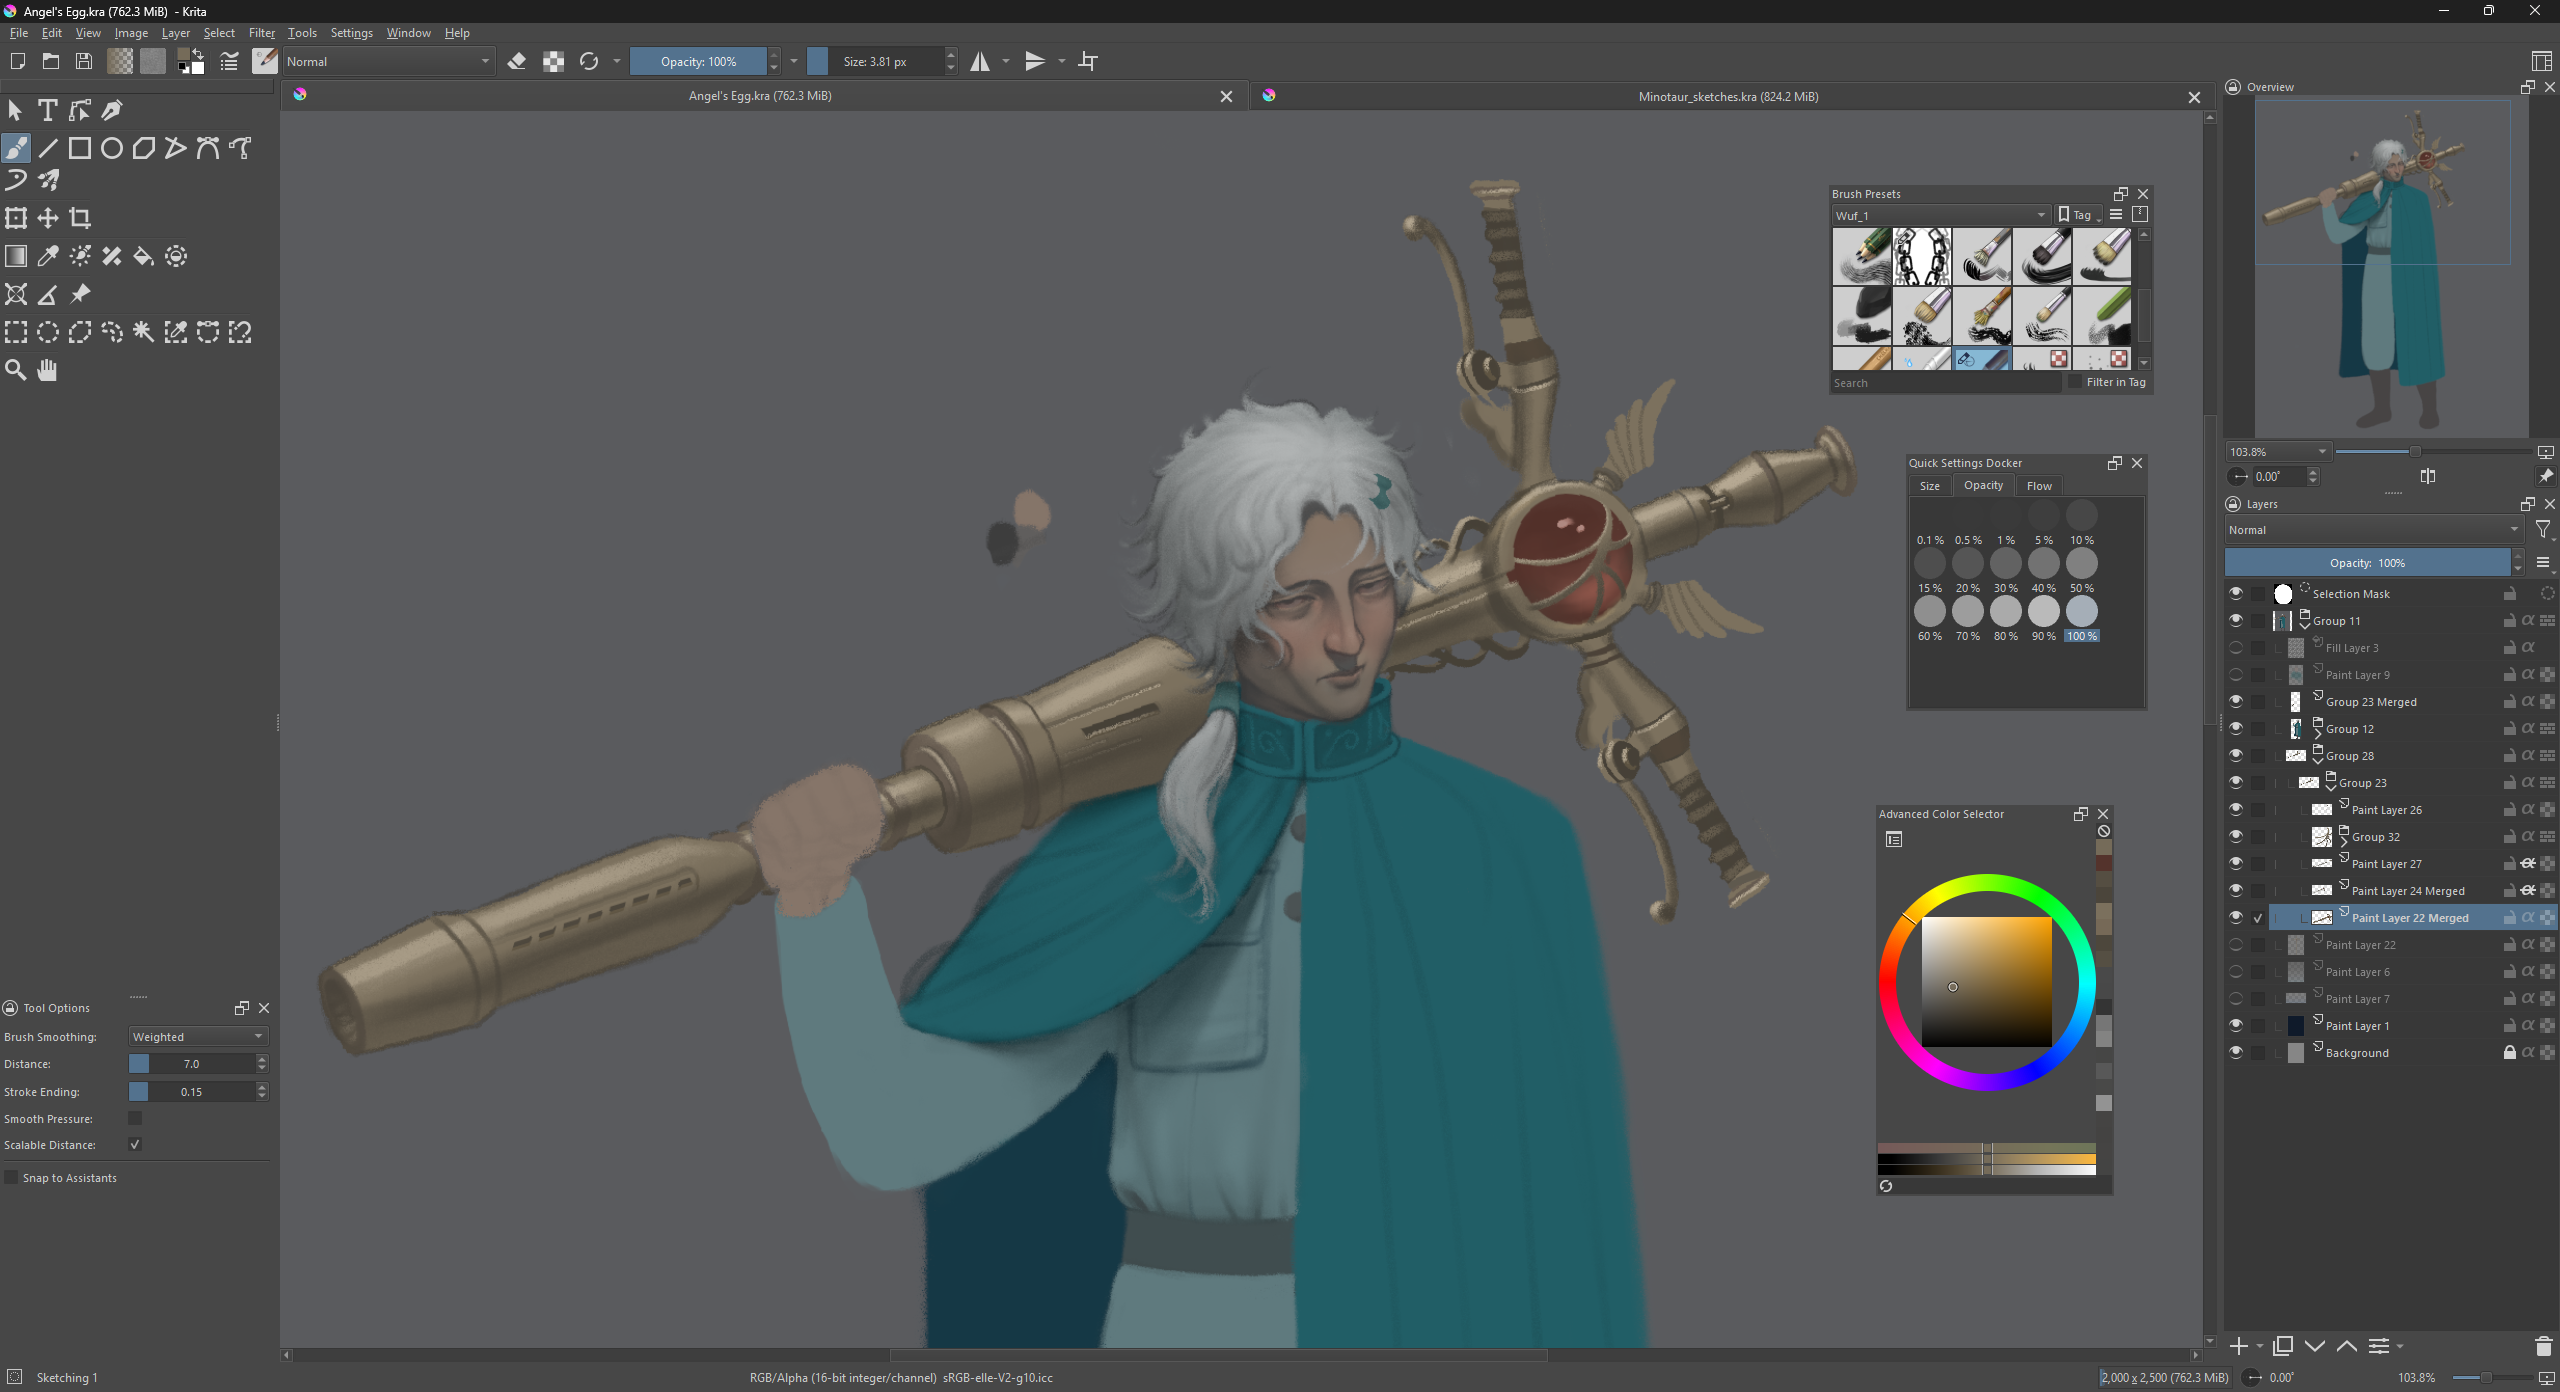Hide Paint Layer 1 visibility

click(2236, 1025)
